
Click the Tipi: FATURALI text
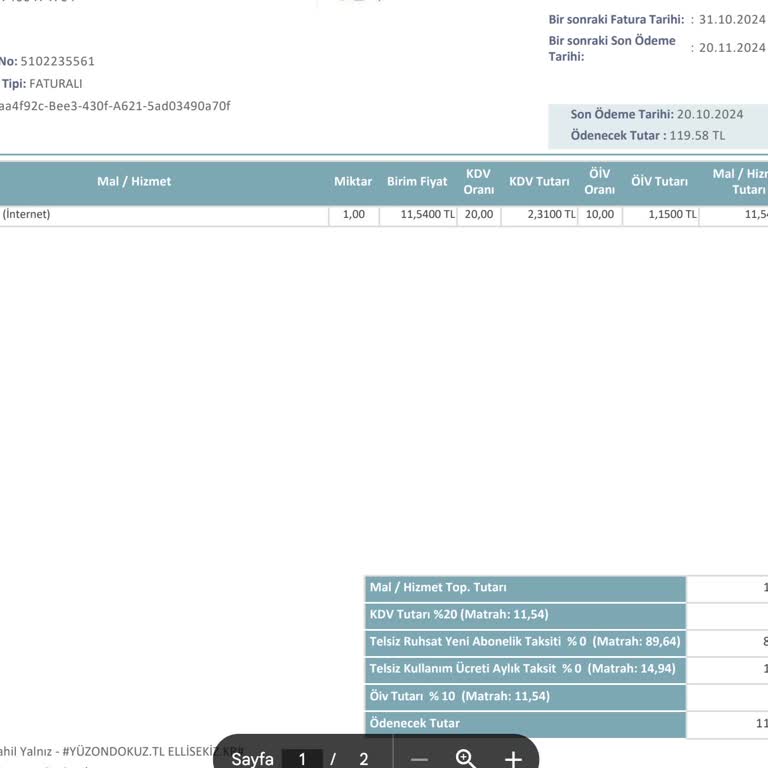[x=42, y=84]
